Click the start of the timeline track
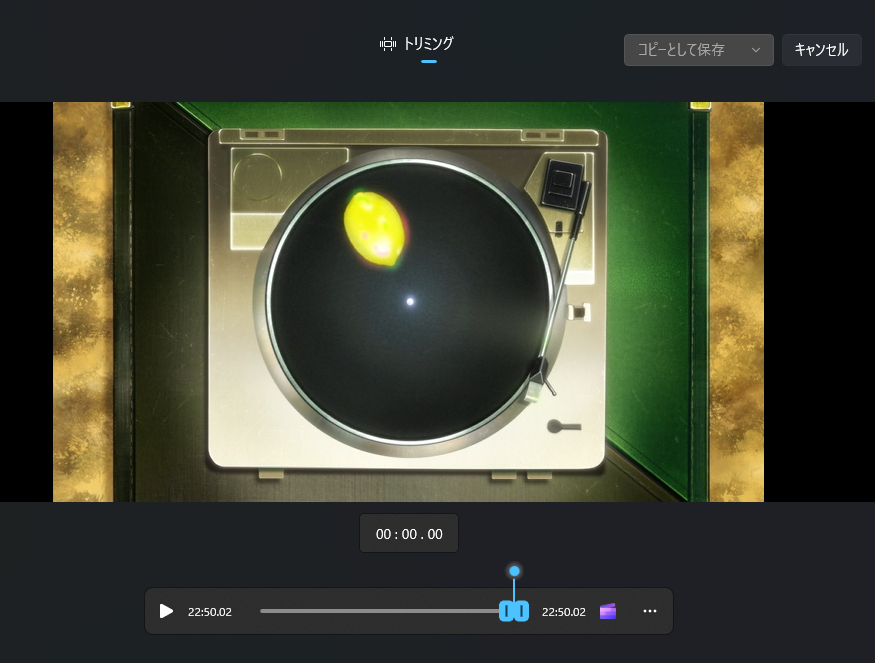Viewport: 875px width, 663px height. (x=263, y=611)
